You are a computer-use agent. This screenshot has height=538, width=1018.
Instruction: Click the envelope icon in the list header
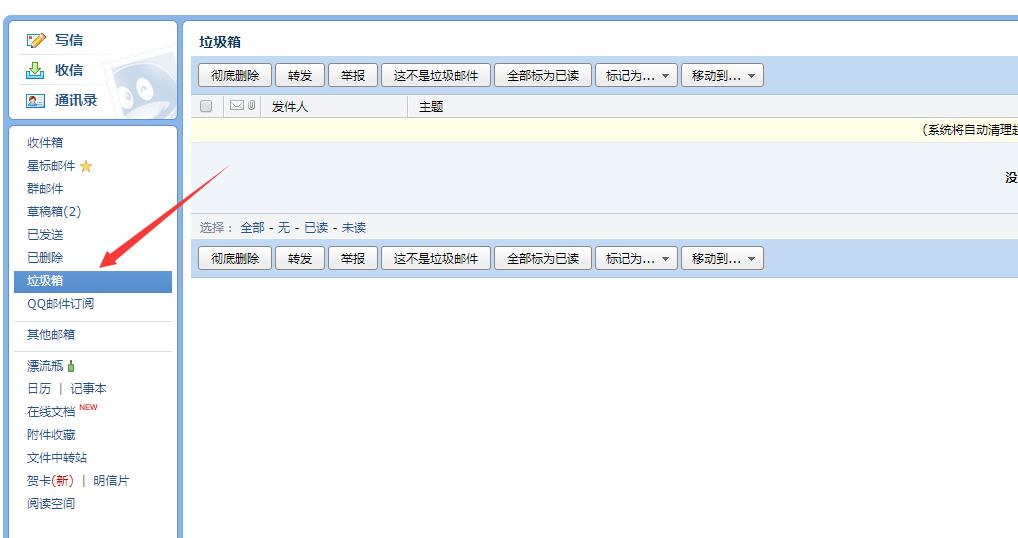(x=237, y=105)
